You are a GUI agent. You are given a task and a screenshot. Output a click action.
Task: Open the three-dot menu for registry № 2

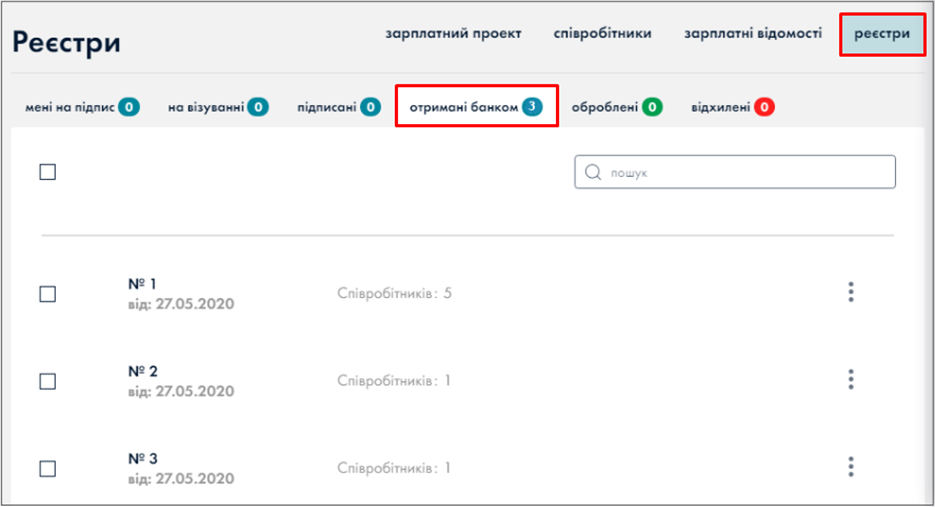(851, 379)
